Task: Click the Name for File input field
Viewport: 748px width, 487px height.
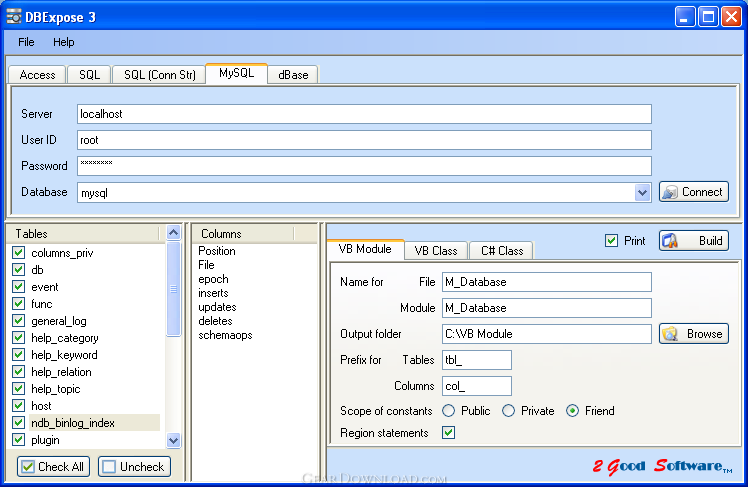Action: [547, 282]
